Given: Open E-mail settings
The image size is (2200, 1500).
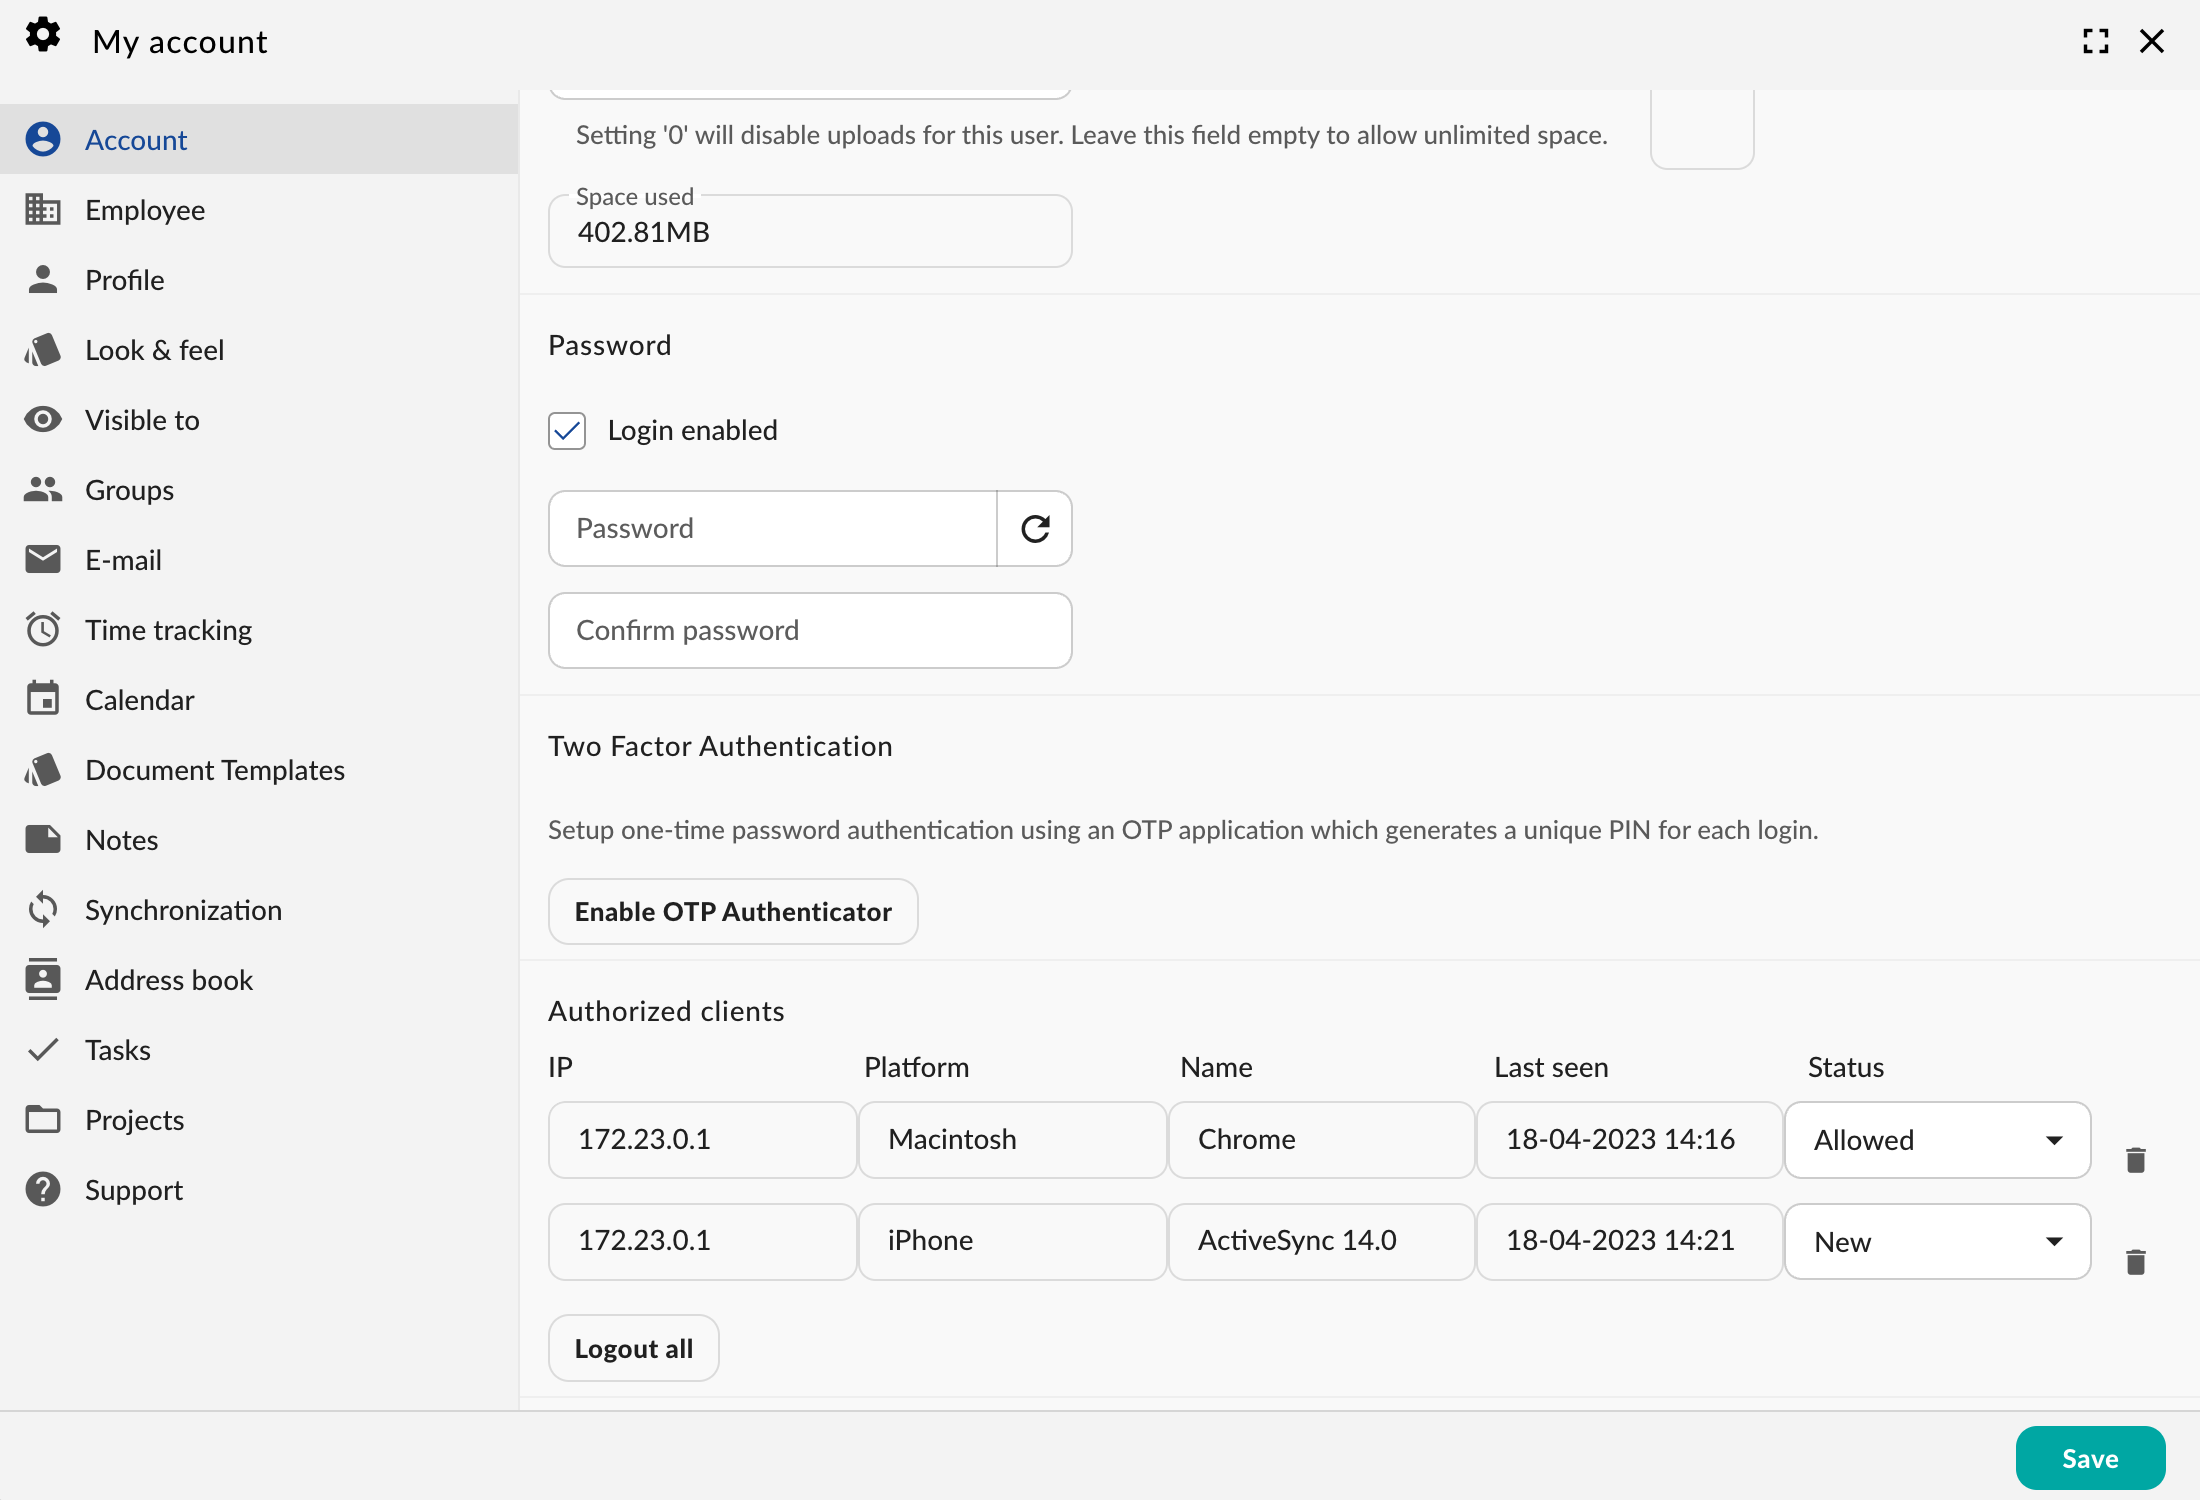Looking at the screenshot, I should 259,559.
